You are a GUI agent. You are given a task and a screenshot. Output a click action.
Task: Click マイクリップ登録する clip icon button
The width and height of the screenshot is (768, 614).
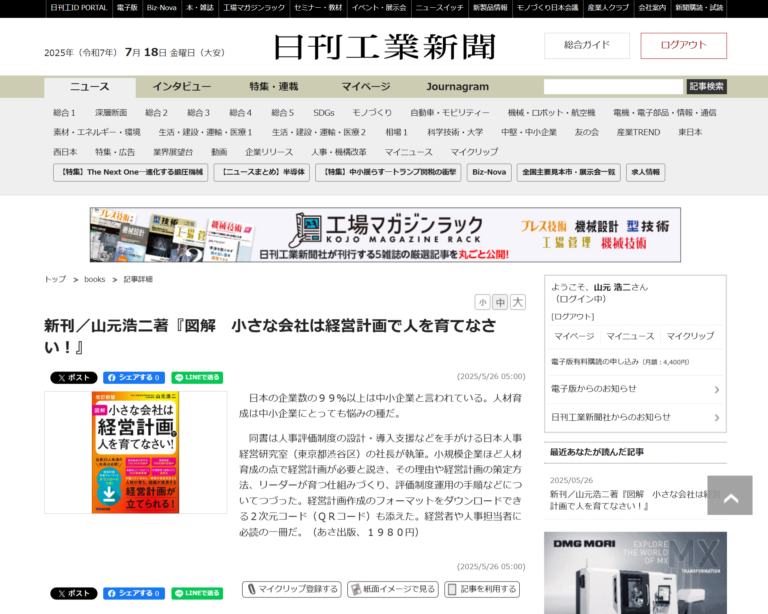(291, 590)
